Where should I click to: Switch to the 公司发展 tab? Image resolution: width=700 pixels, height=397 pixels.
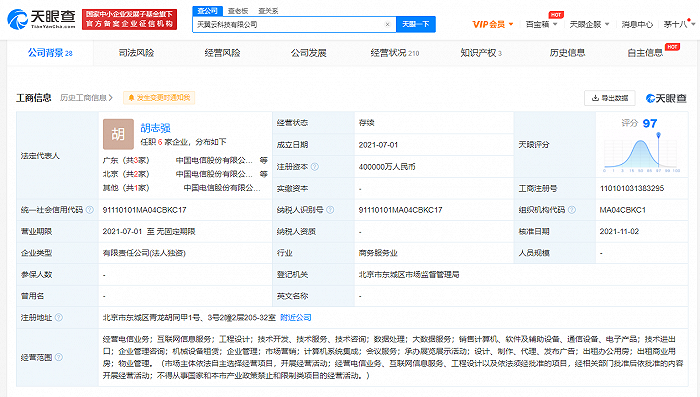308,53
